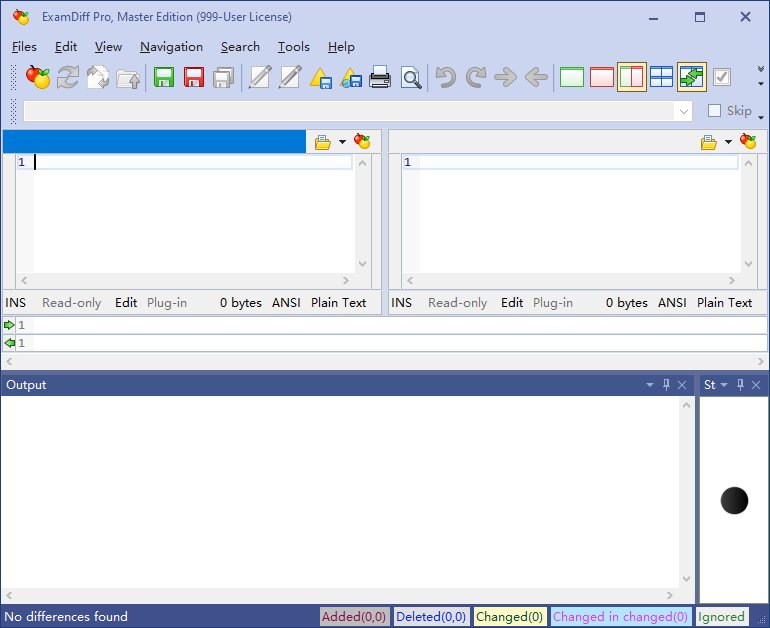
Task: Click the Re-compare refresh arrows icon
Action: (x=68, y=77)
